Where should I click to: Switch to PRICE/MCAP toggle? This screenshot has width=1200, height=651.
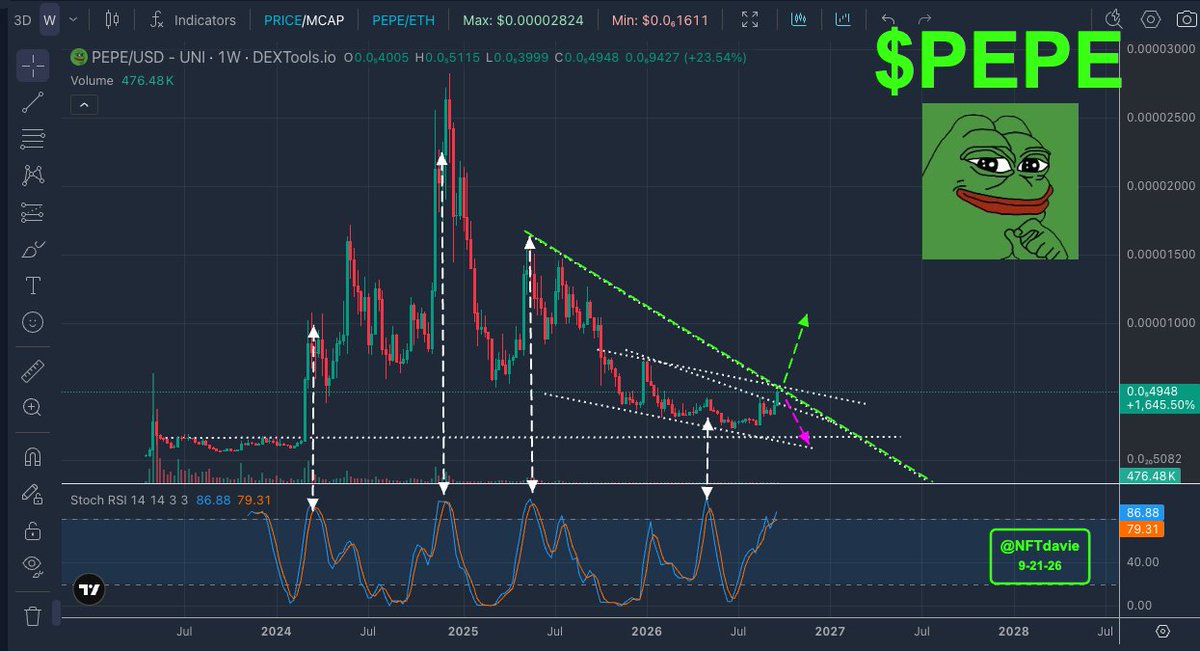(303, 20)
